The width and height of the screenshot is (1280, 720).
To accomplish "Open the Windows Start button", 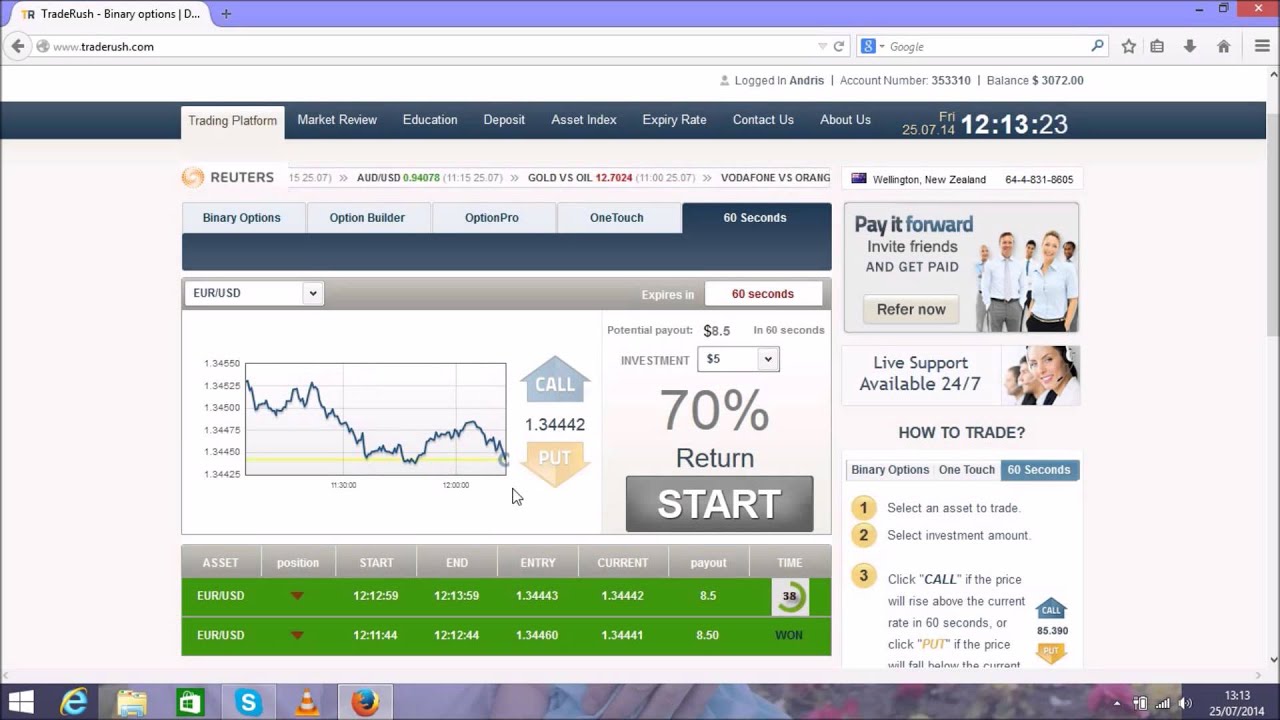I will pyautogui.click(x=20, y=703).
